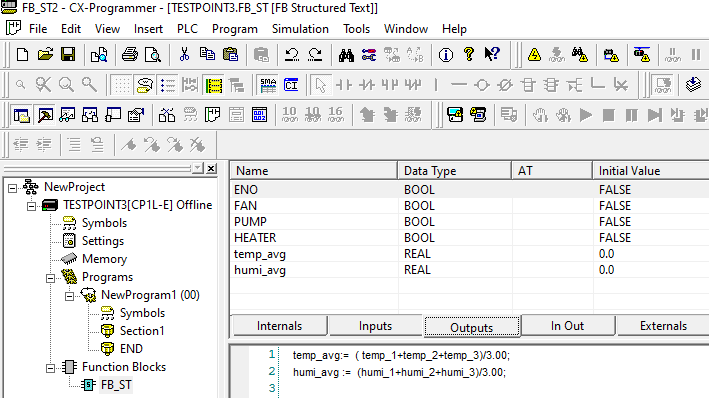
Task: Open the Simulation menu
Action: pos(300,29)
